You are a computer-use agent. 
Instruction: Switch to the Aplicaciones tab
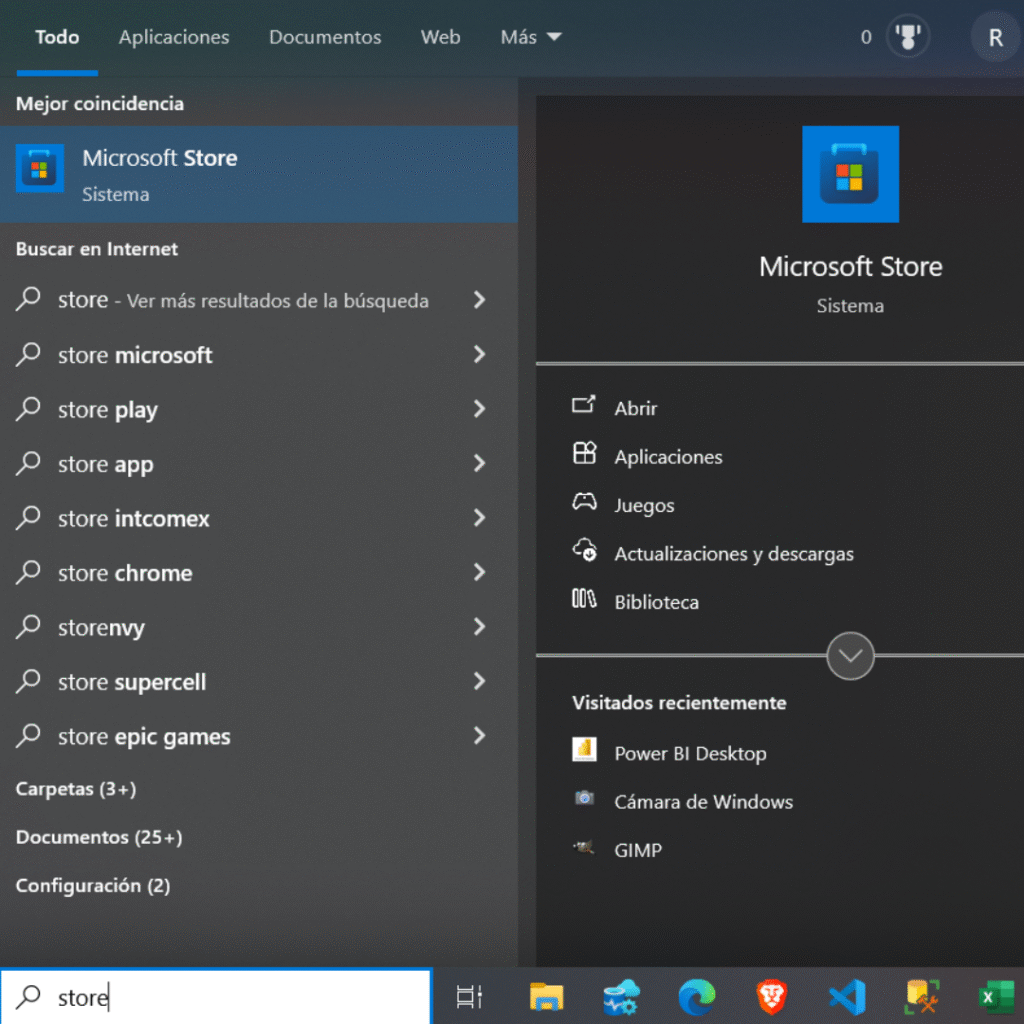(174, 37)
